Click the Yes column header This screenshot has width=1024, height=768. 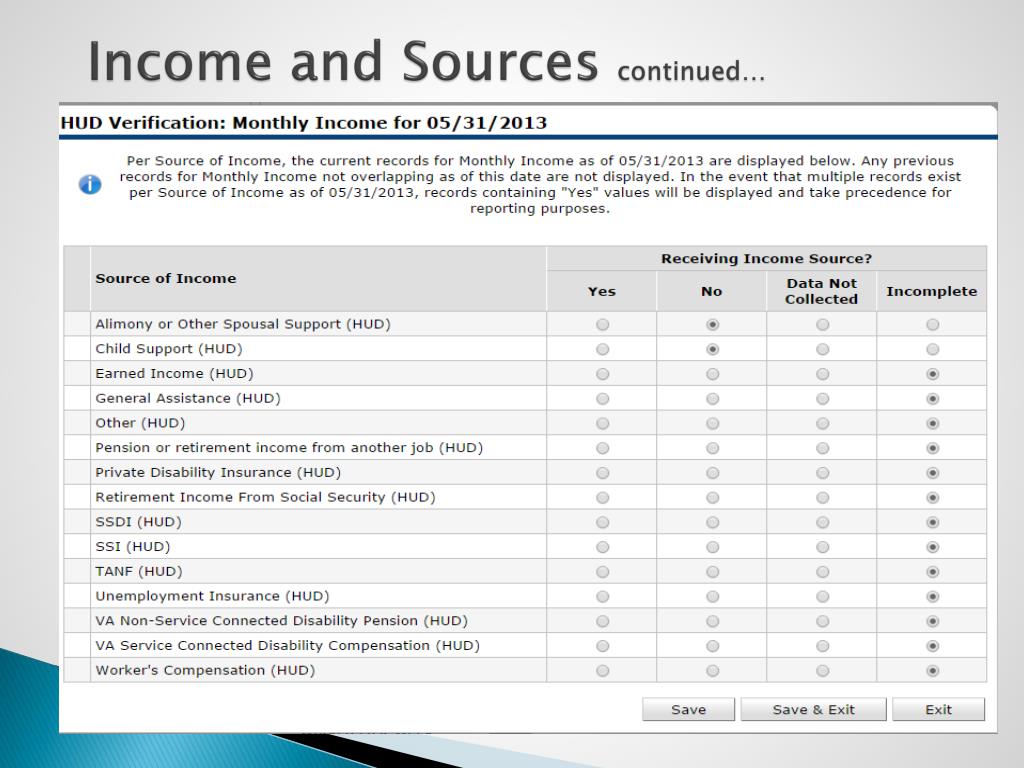(601, 291)
